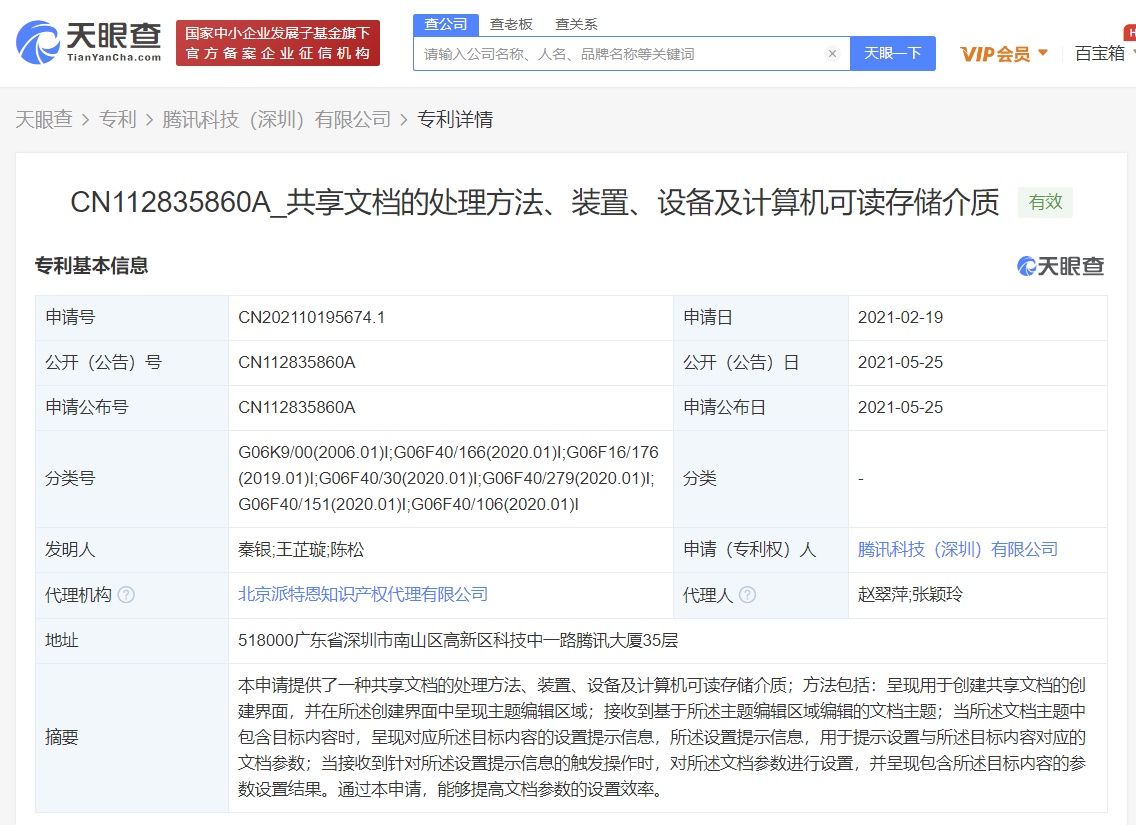This screenshot has width=1136, height=825.
Task: Go to 天眼查 home via breadcrumb
Action: click(46, 119)
